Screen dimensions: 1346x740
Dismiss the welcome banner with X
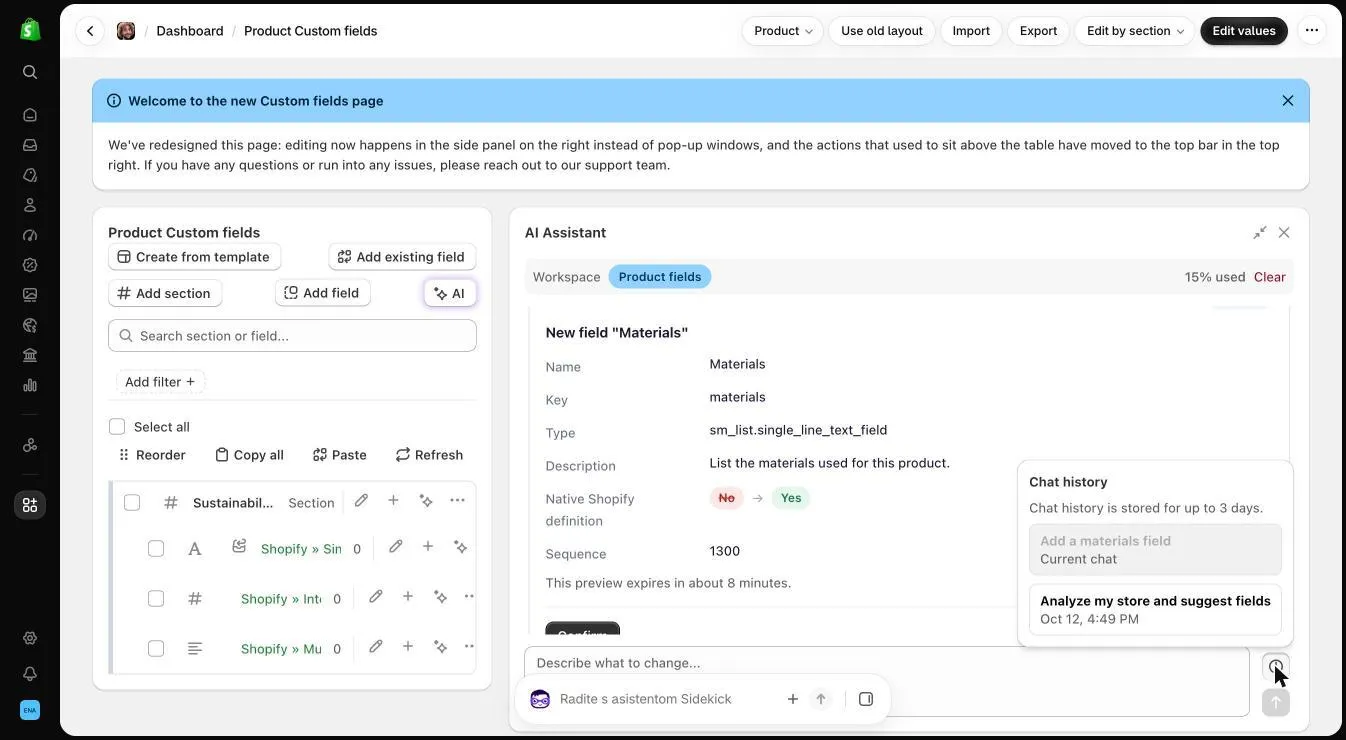(x=1288, y=101)
